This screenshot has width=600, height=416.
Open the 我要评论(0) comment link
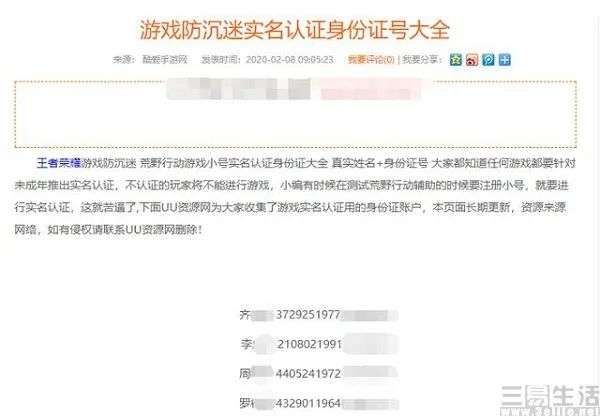pos(371,60)
